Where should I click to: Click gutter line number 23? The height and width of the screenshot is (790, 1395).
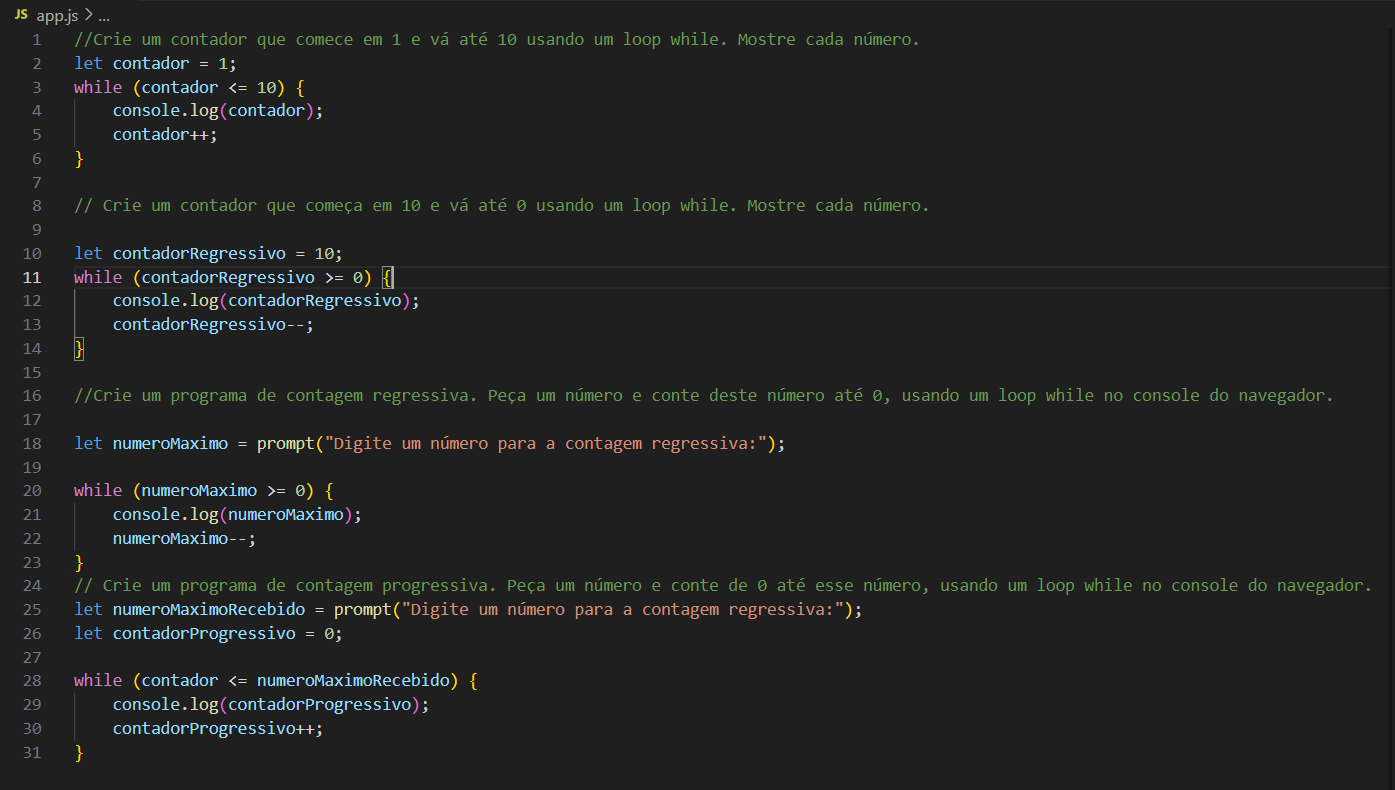click(x=32, y=562)
